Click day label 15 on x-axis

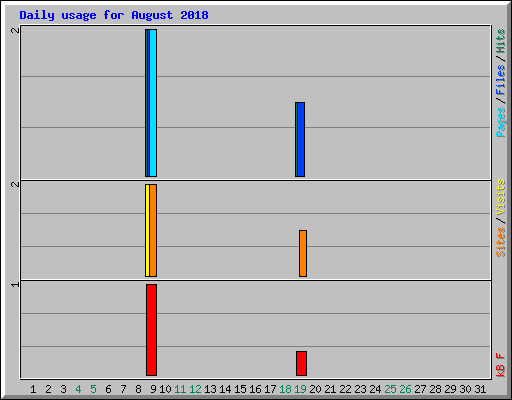point(240,389)
